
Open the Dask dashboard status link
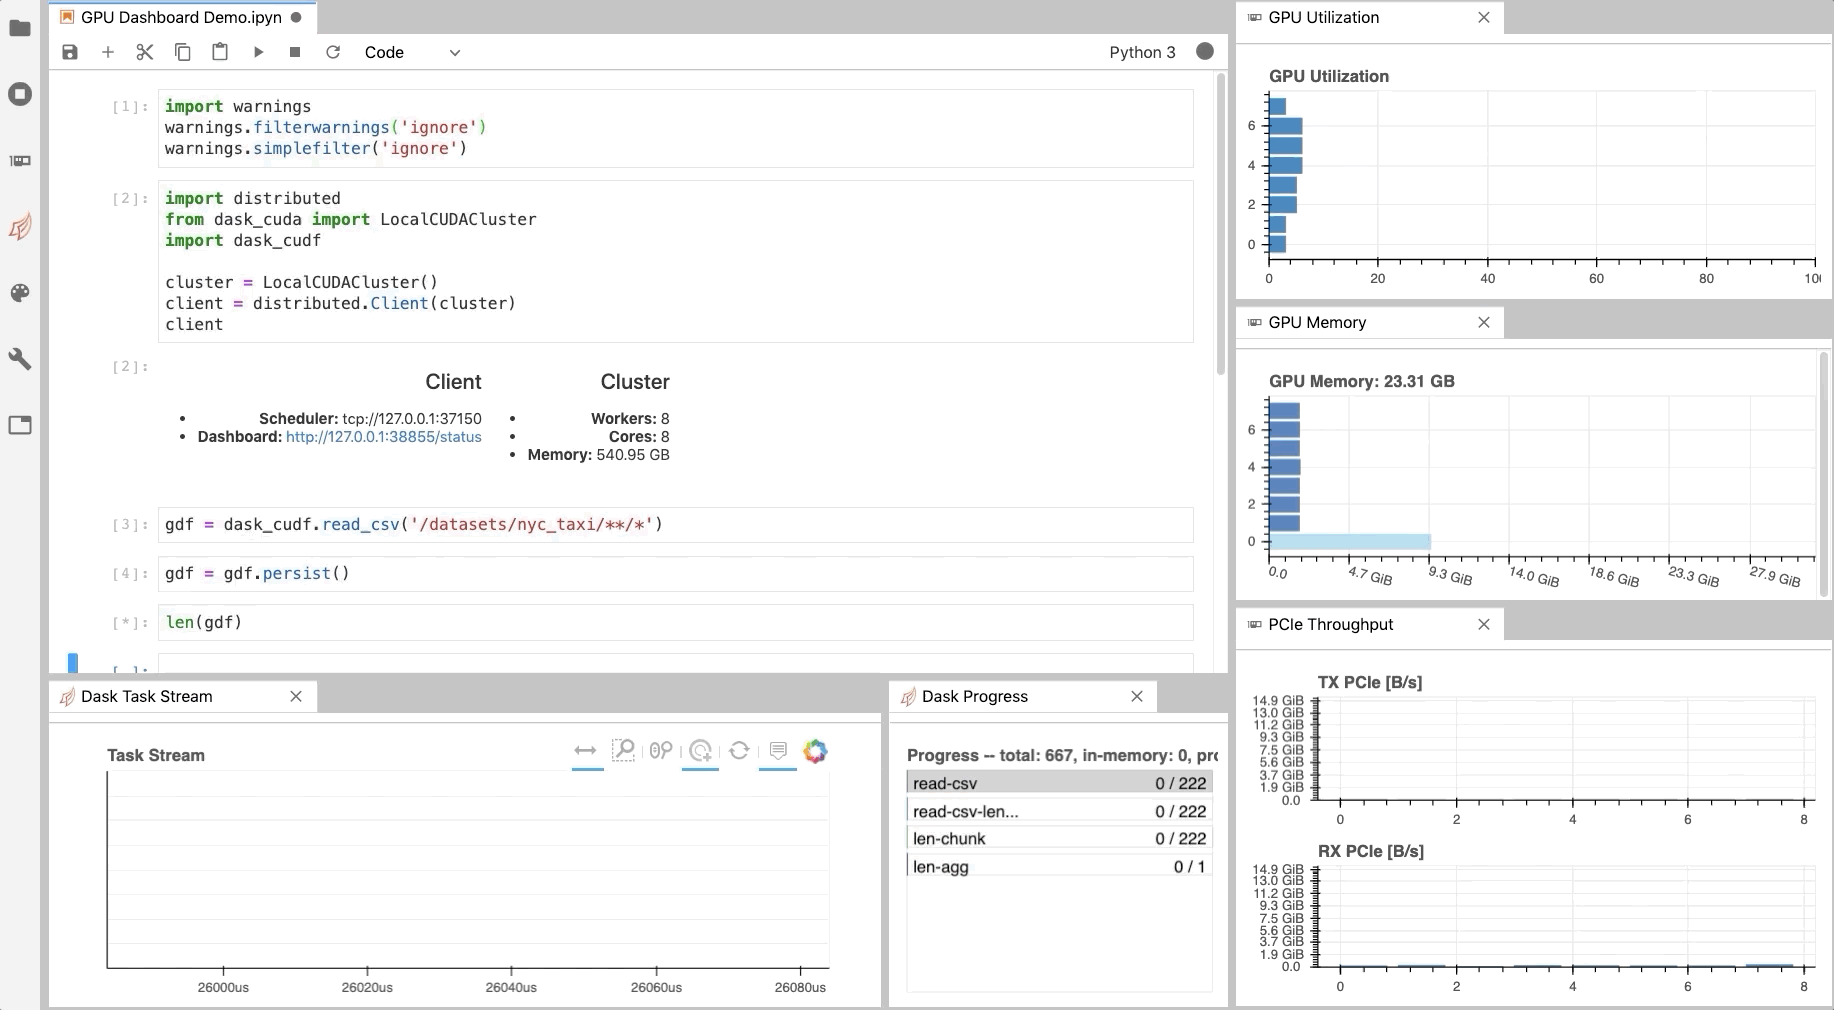tap(383, 437)
